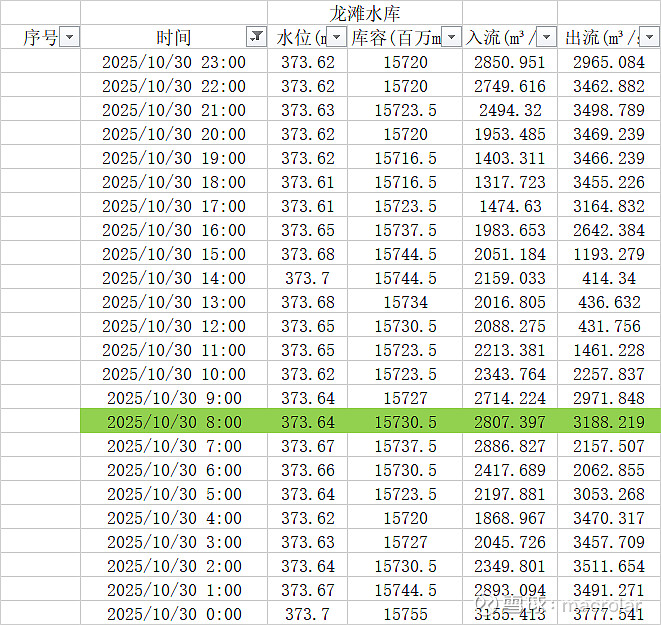Select cell 2025/10/30 17:00
The image size is (661, 625).
point(174,206)
